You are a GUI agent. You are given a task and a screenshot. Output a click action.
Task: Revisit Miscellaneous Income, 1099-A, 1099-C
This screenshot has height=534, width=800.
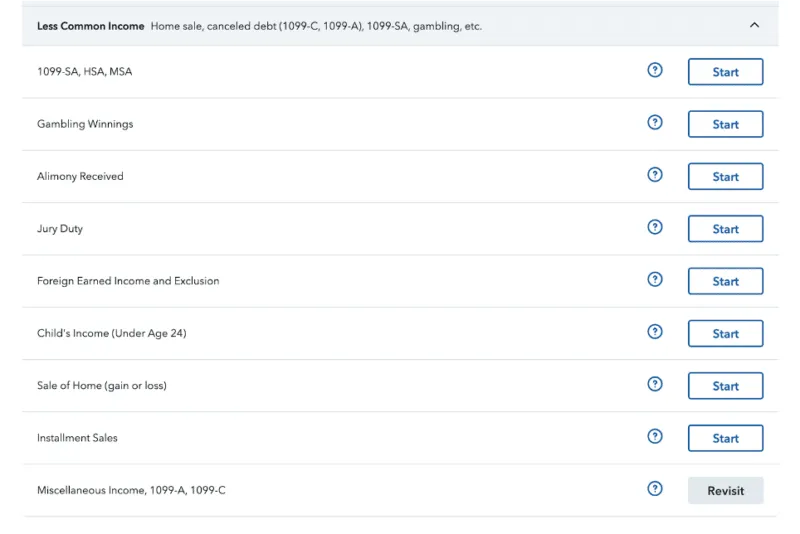click(725, 491)
